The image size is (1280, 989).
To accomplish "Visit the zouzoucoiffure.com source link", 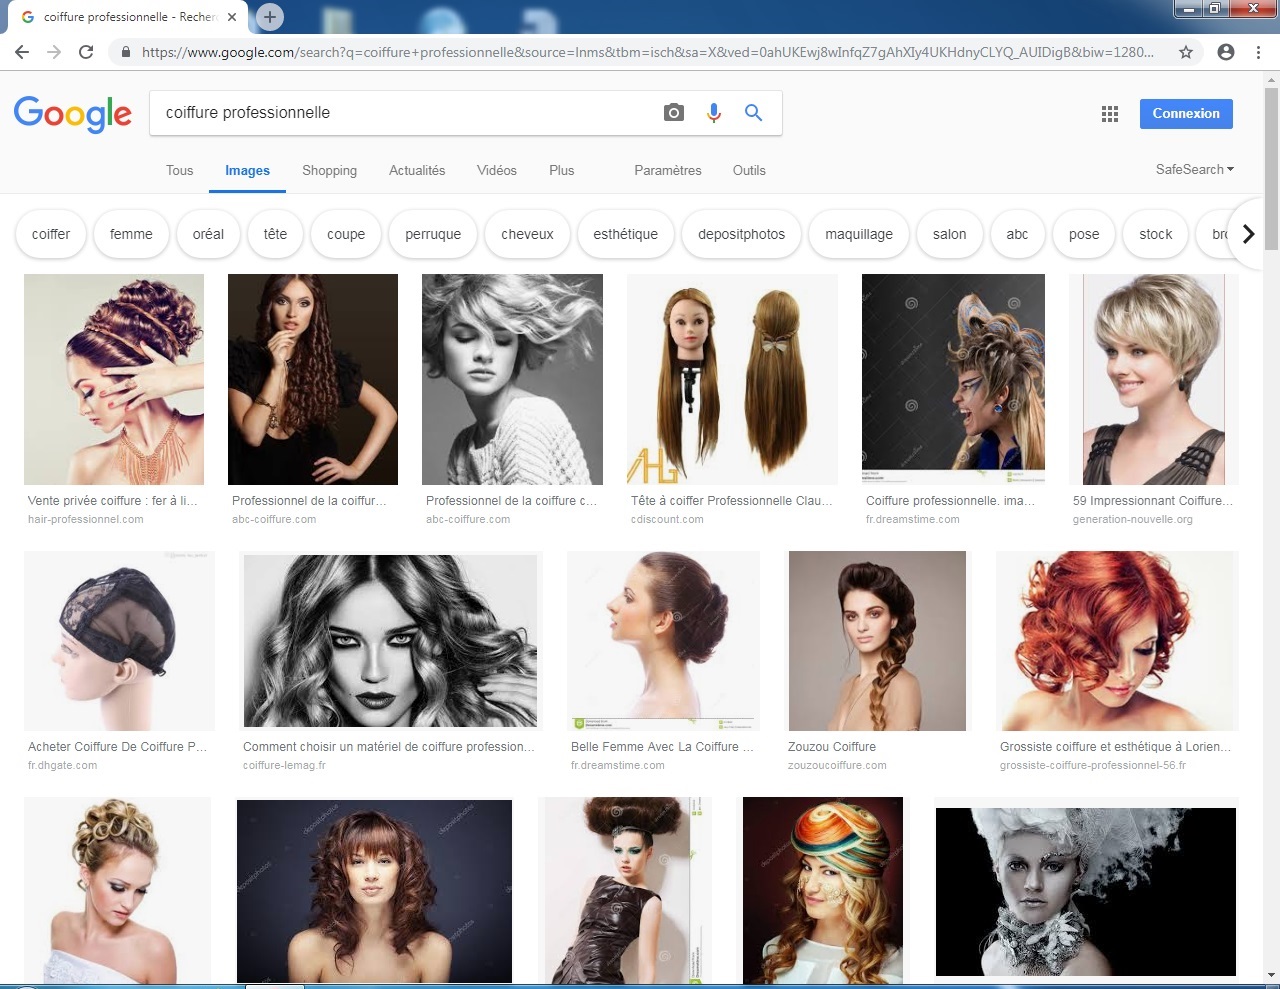I will click(x=837, y=765).
